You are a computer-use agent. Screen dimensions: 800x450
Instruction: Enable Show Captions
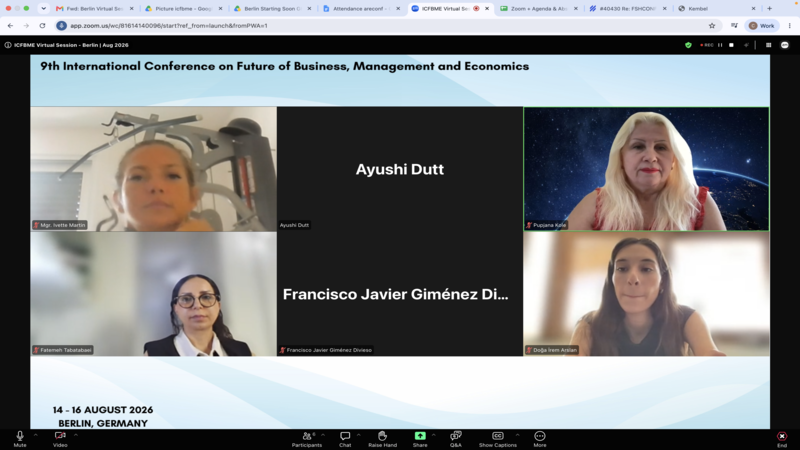(x=497, y=438)
